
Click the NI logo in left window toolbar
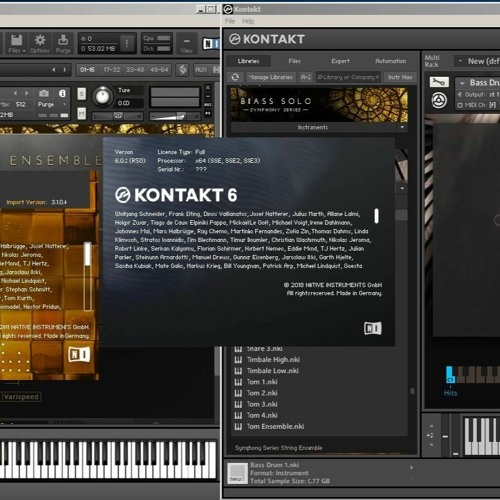tap(211, 43)
